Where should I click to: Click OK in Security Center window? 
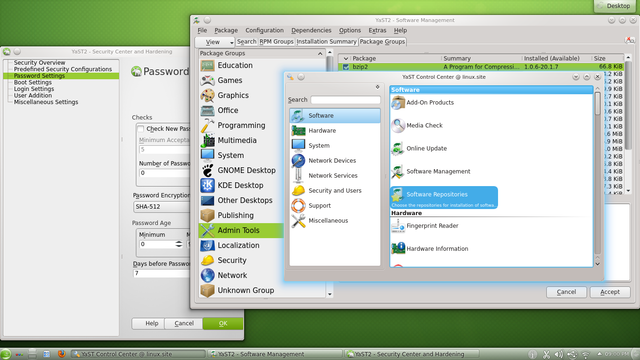pyautogui.click(x=223, y=323)
